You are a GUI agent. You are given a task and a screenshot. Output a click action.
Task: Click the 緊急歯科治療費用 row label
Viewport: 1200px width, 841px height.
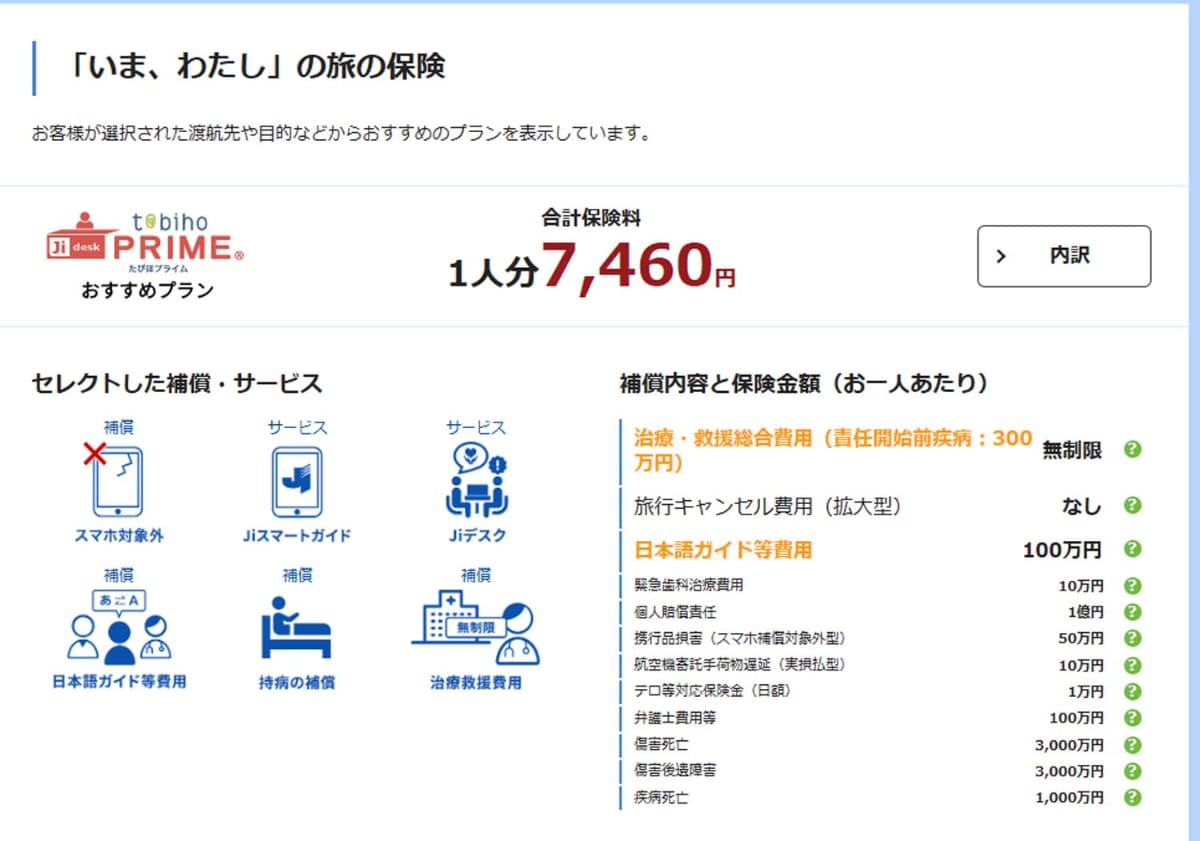point(689,585)
